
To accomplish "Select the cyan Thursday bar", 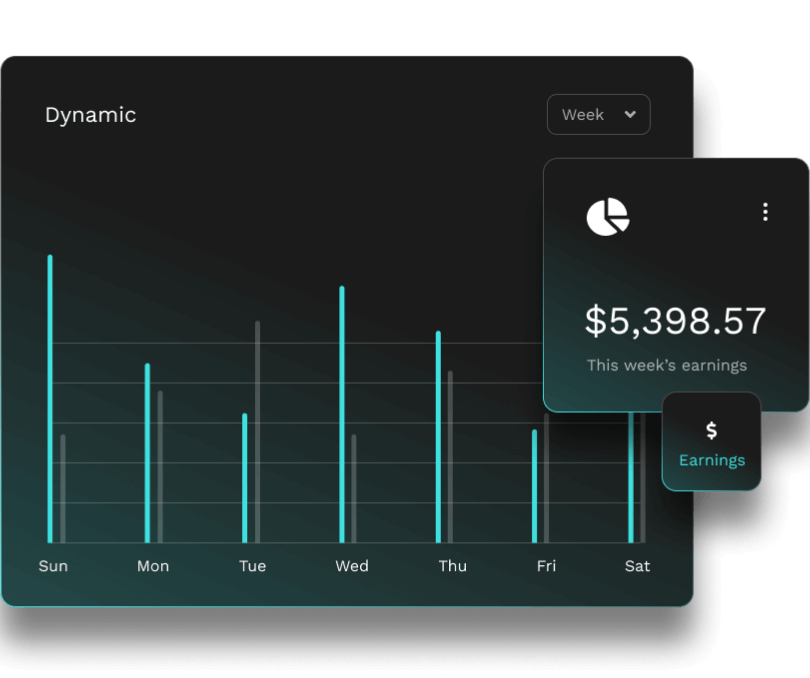I will (438, 437).
